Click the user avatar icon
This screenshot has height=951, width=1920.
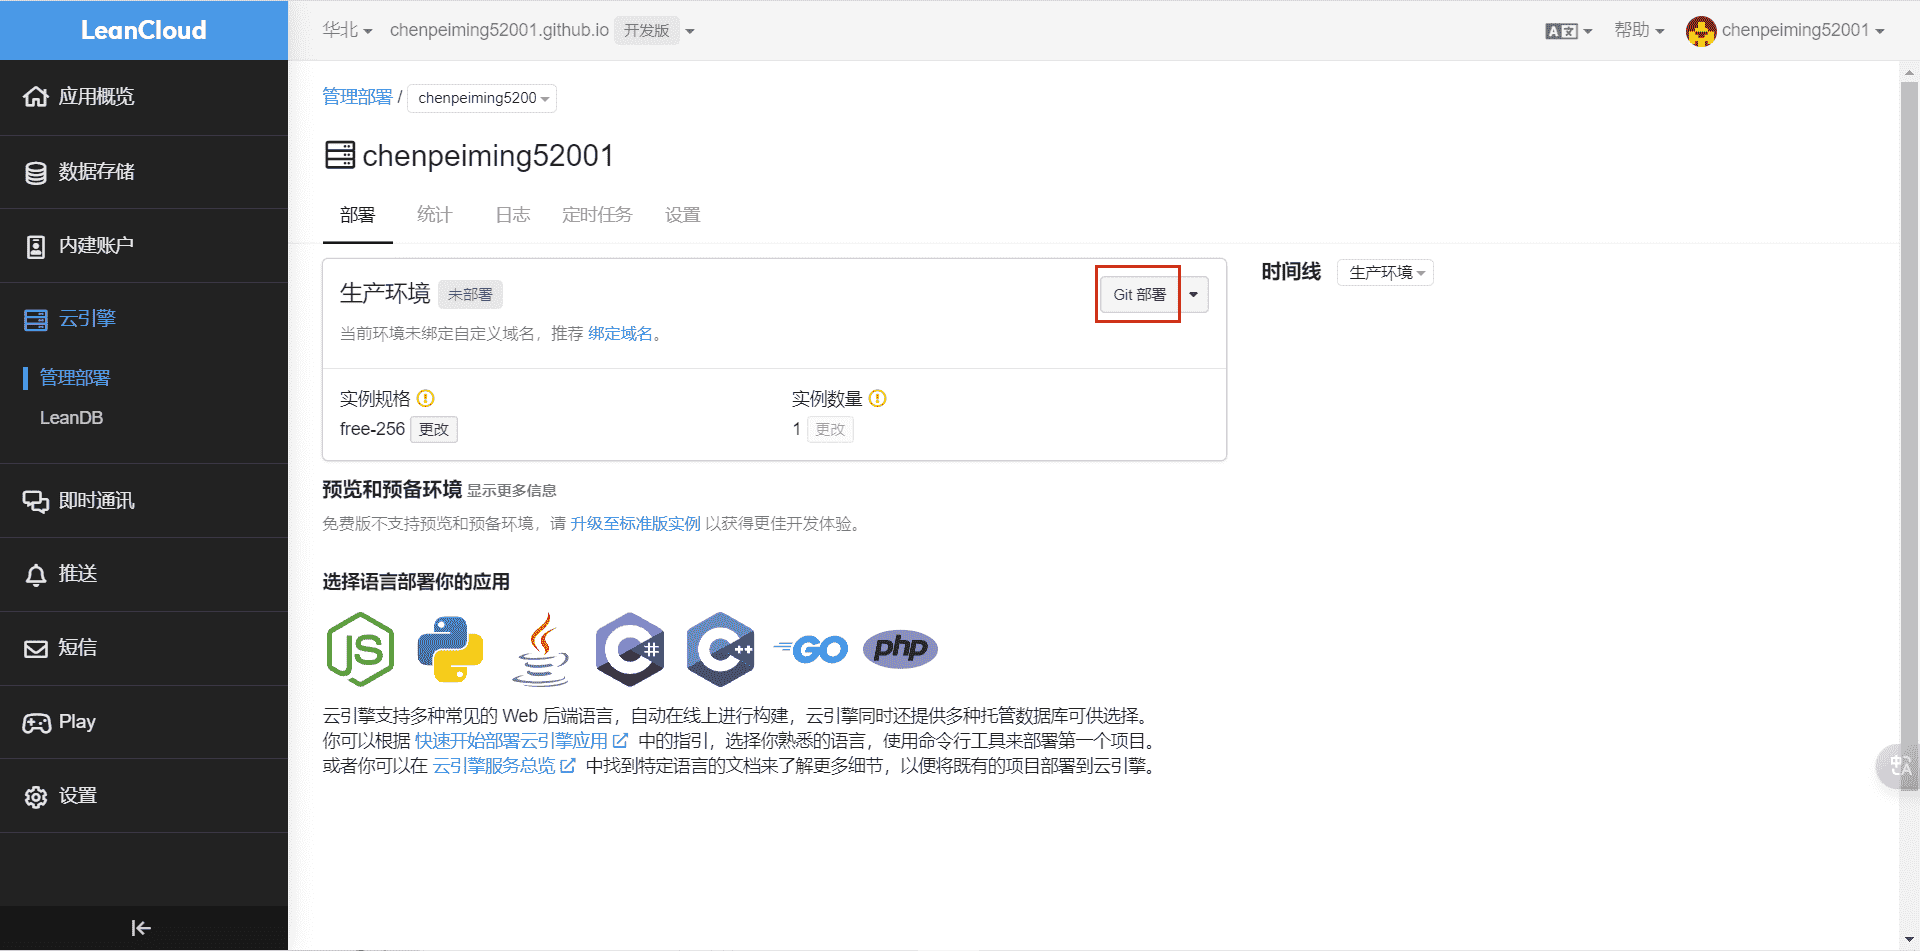click(1700, 31)
